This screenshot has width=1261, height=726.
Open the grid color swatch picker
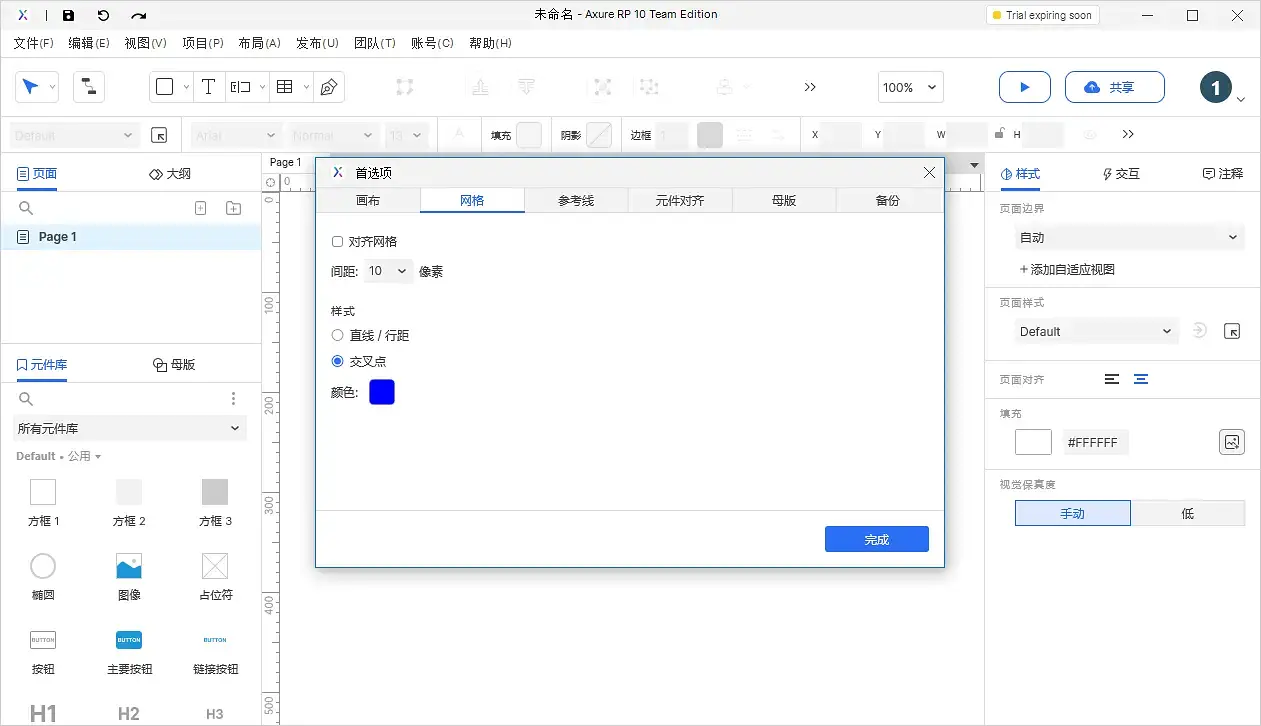coord(381,392)
